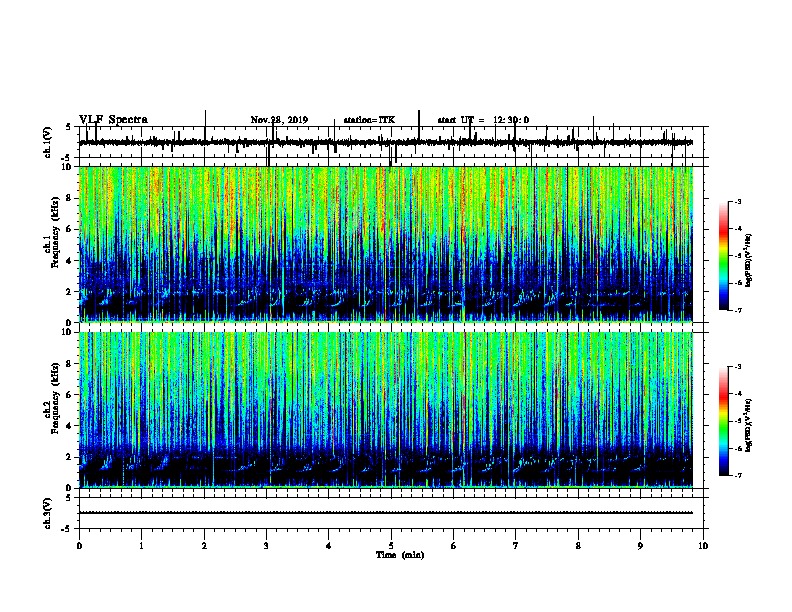The image size is (792, 612).
Task: Click the 'station=ITK' header label
Action: tap(369, 120)
